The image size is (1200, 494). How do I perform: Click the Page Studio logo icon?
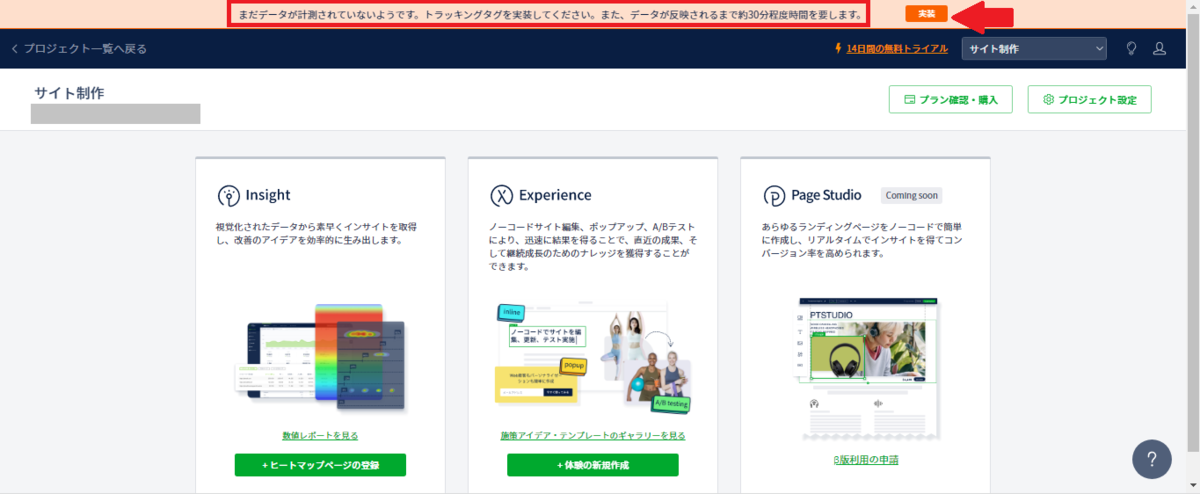[x=773, y=195]
